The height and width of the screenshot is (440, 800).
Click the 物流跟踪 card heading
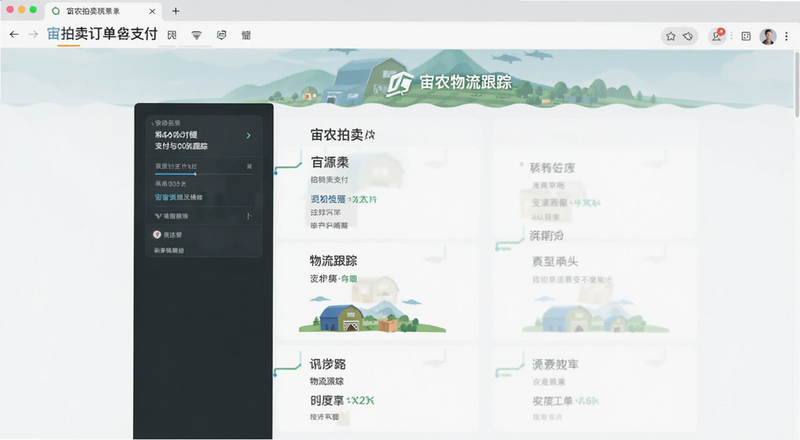tap(333, 260)
